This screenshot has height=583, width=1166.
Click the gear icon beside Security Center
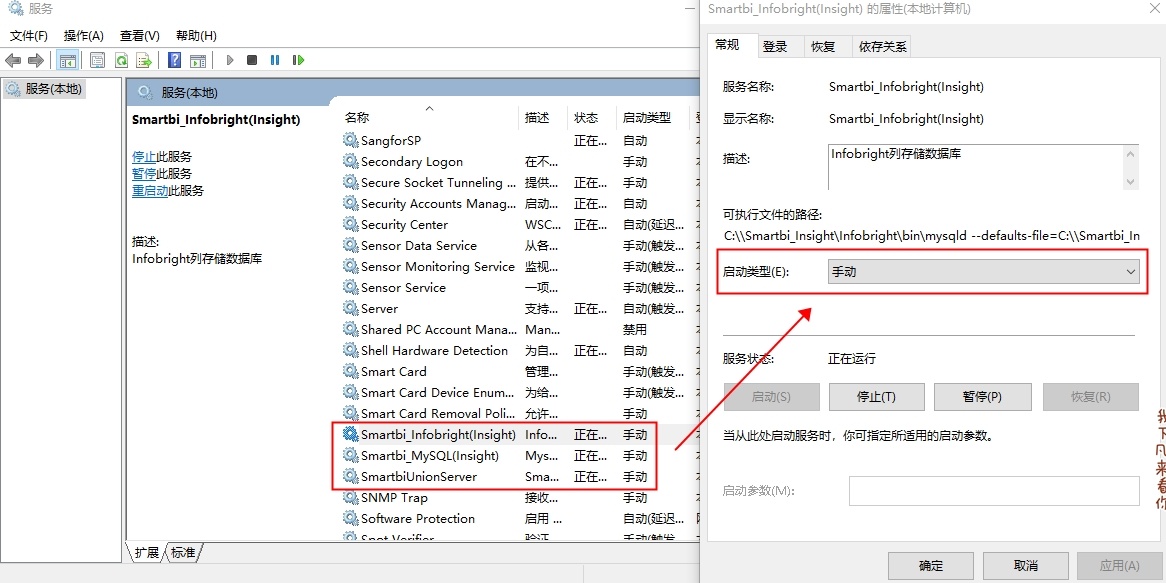click(350, 224)
